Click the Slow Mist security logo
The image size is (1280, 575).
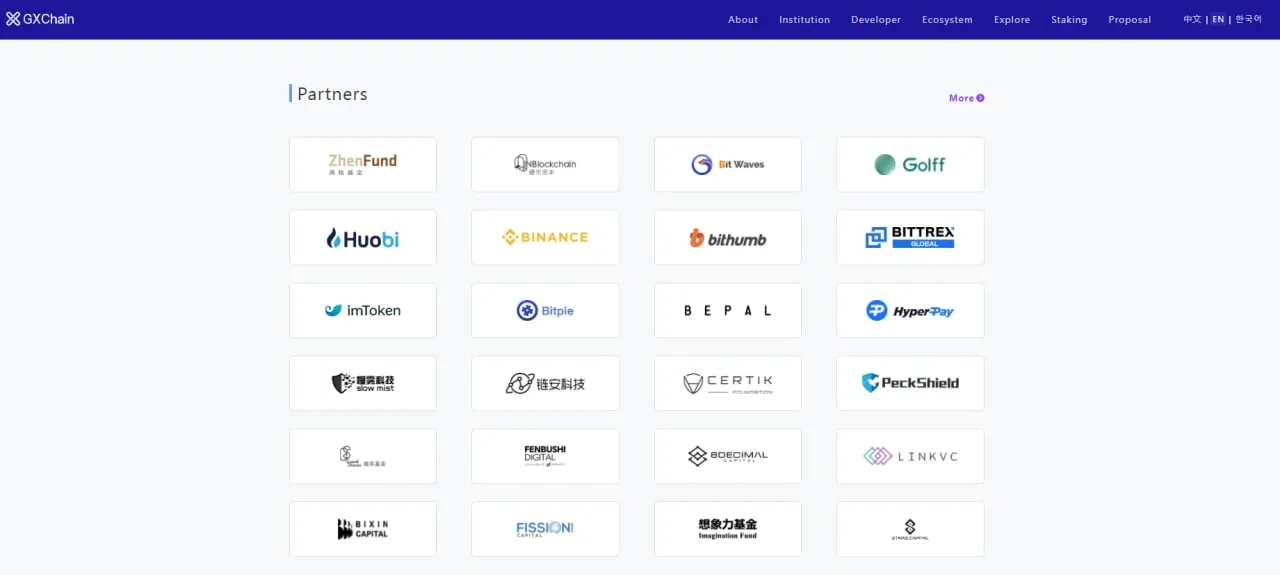click(363, 383)
